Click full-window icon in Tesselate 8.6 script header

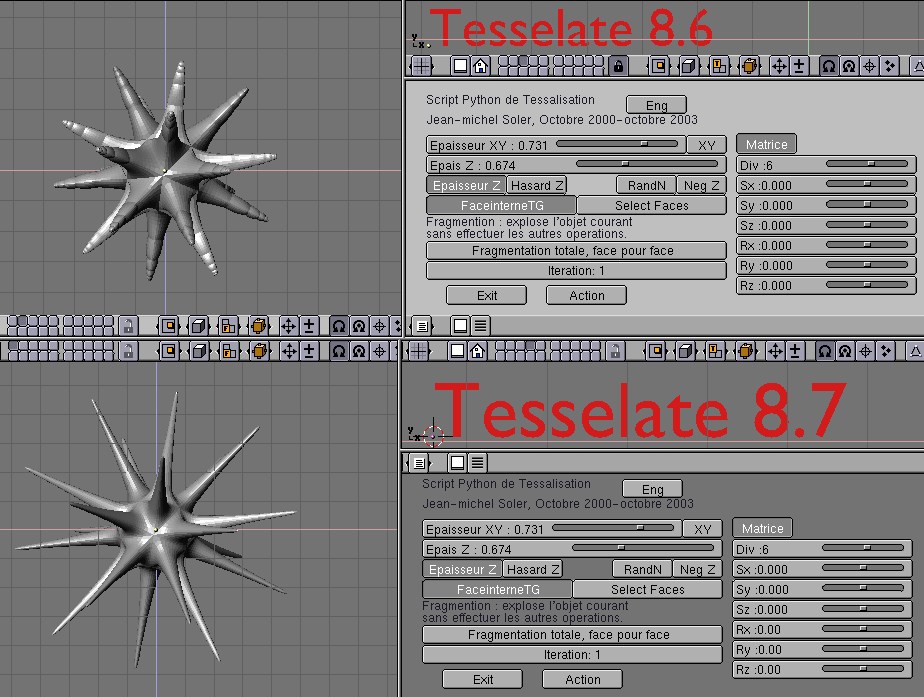[461, 325]
